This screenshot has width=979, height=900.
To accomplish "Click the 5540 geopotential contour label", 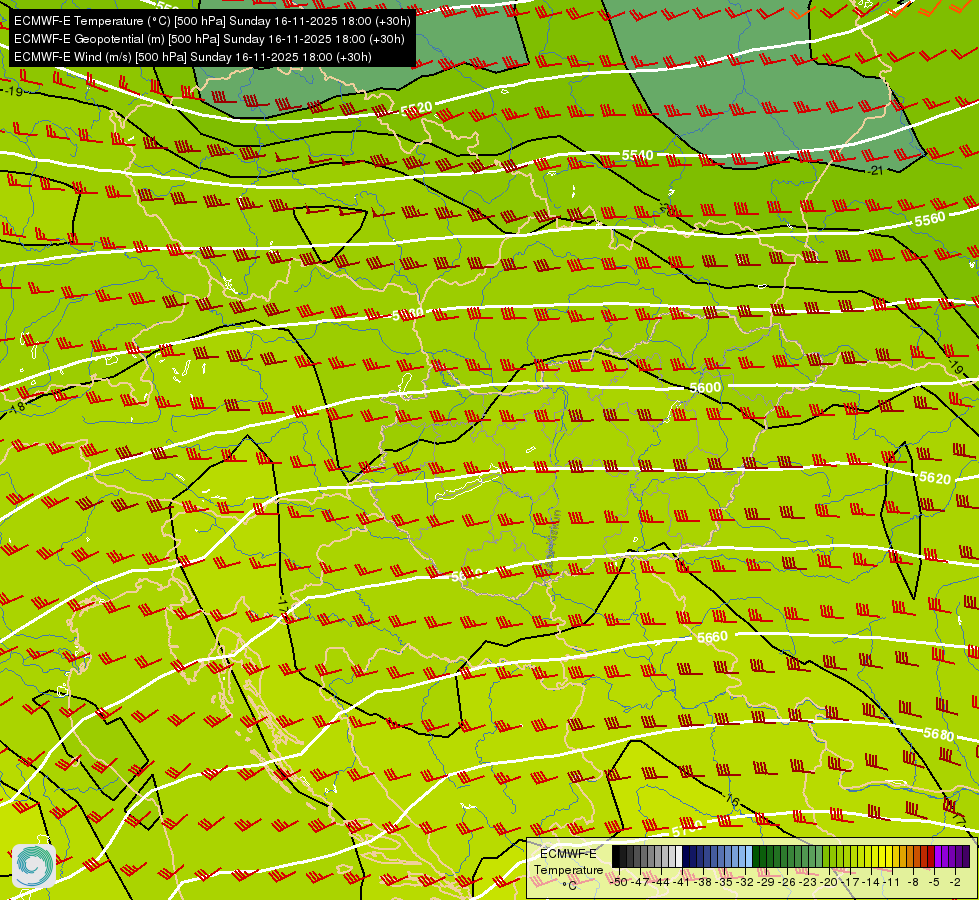I will coord(637,155).
